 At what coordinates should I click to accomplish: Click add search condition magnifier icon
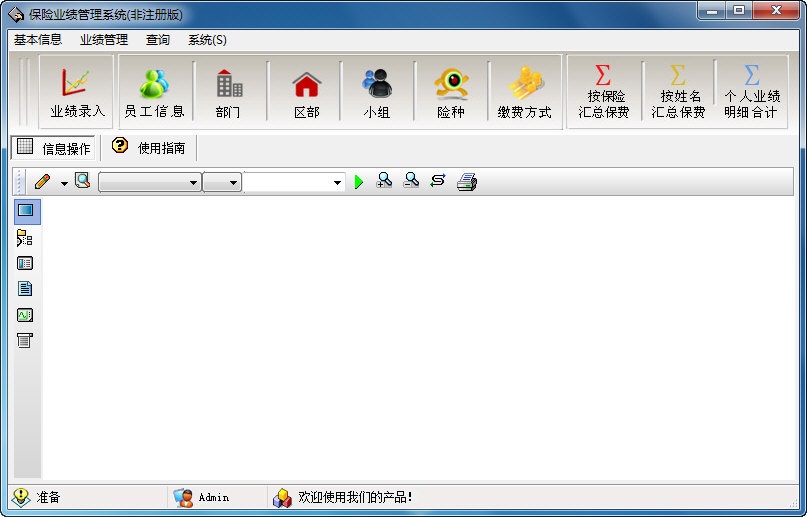384,180
